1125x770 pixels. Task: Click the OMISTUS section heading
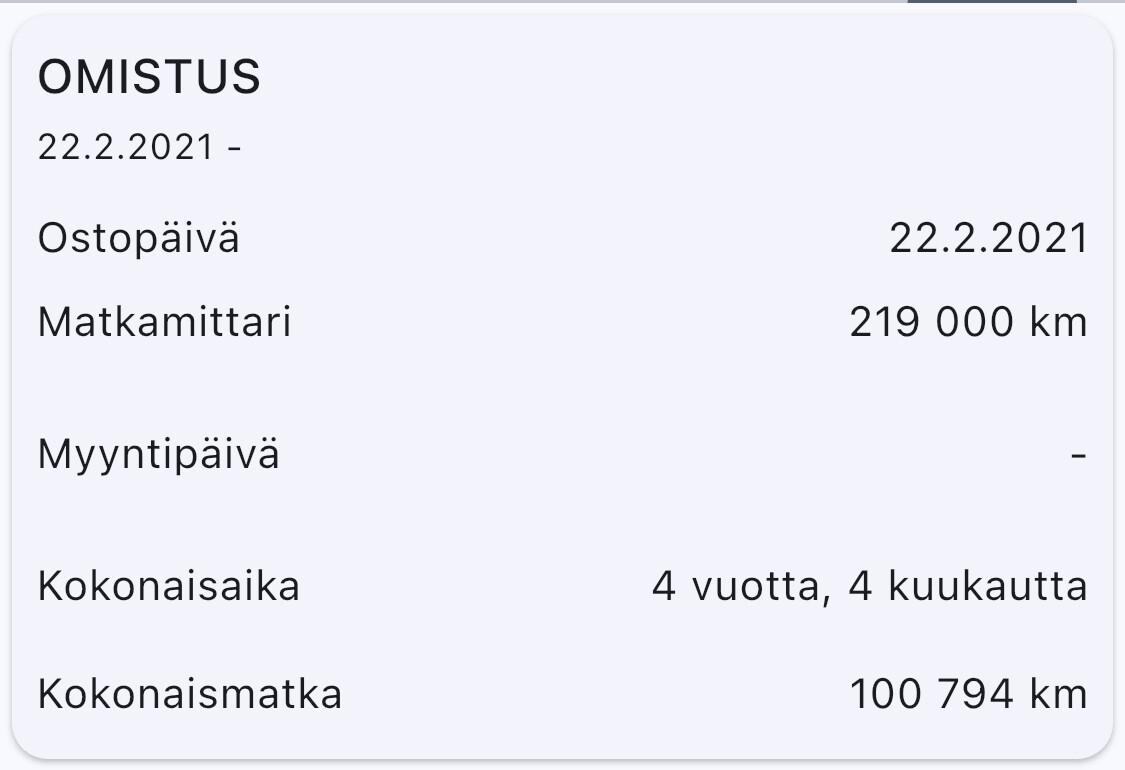[149, 77]
